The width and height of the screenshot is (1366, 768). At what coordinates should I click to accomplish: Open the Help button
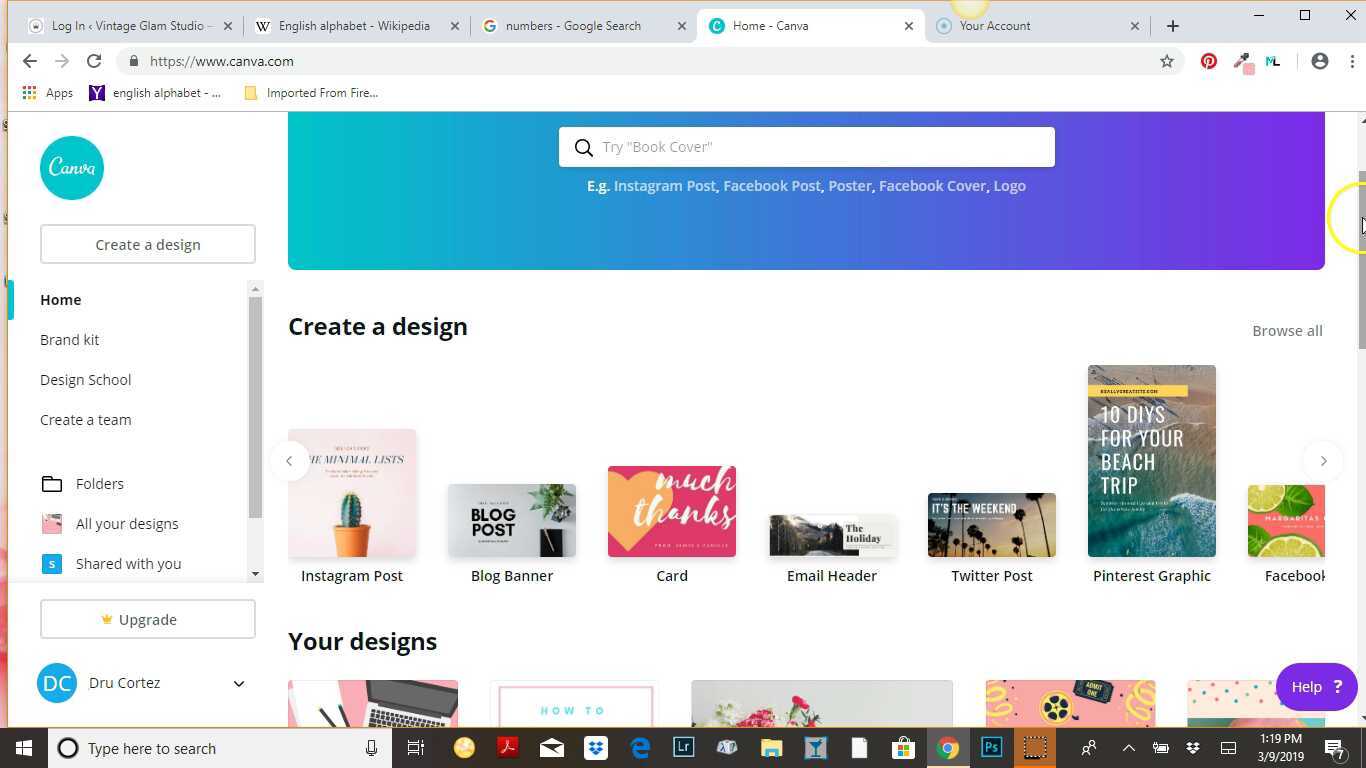tap(1317, 687)
